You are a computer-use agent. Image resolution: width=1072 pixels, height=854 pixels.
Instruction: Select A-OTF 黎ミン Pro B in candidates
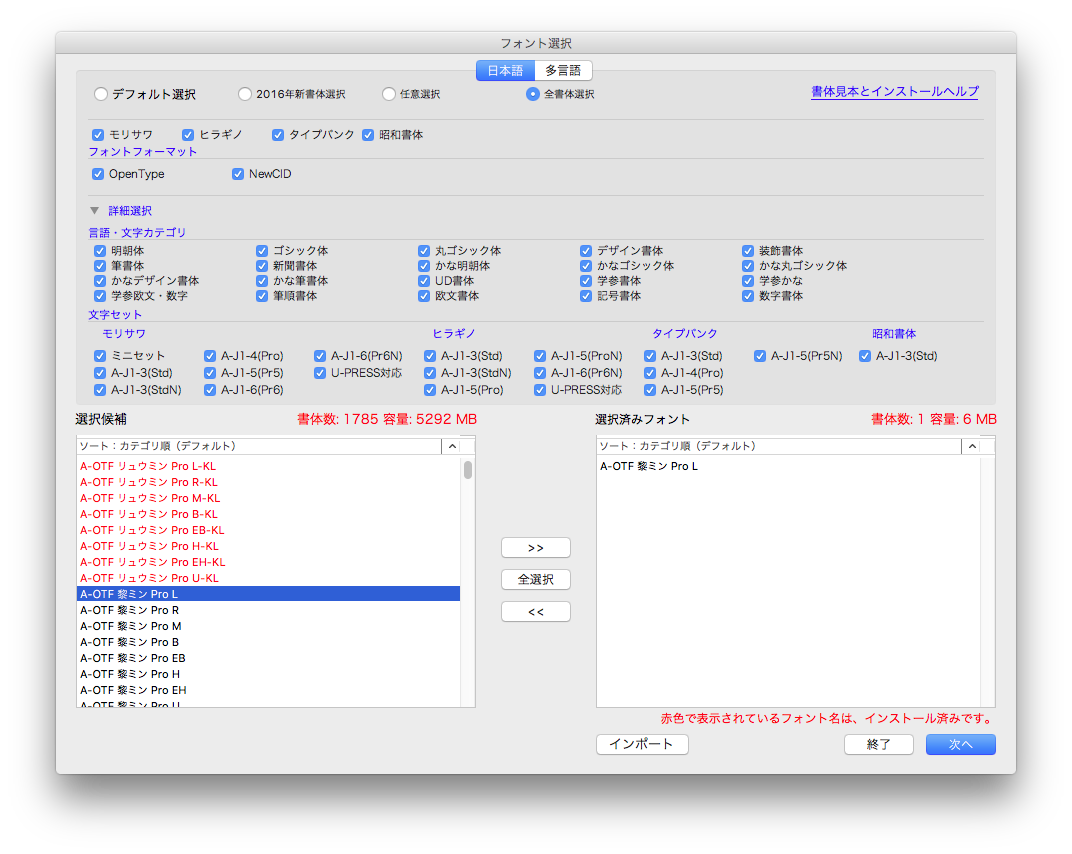[x=269, y=643]
